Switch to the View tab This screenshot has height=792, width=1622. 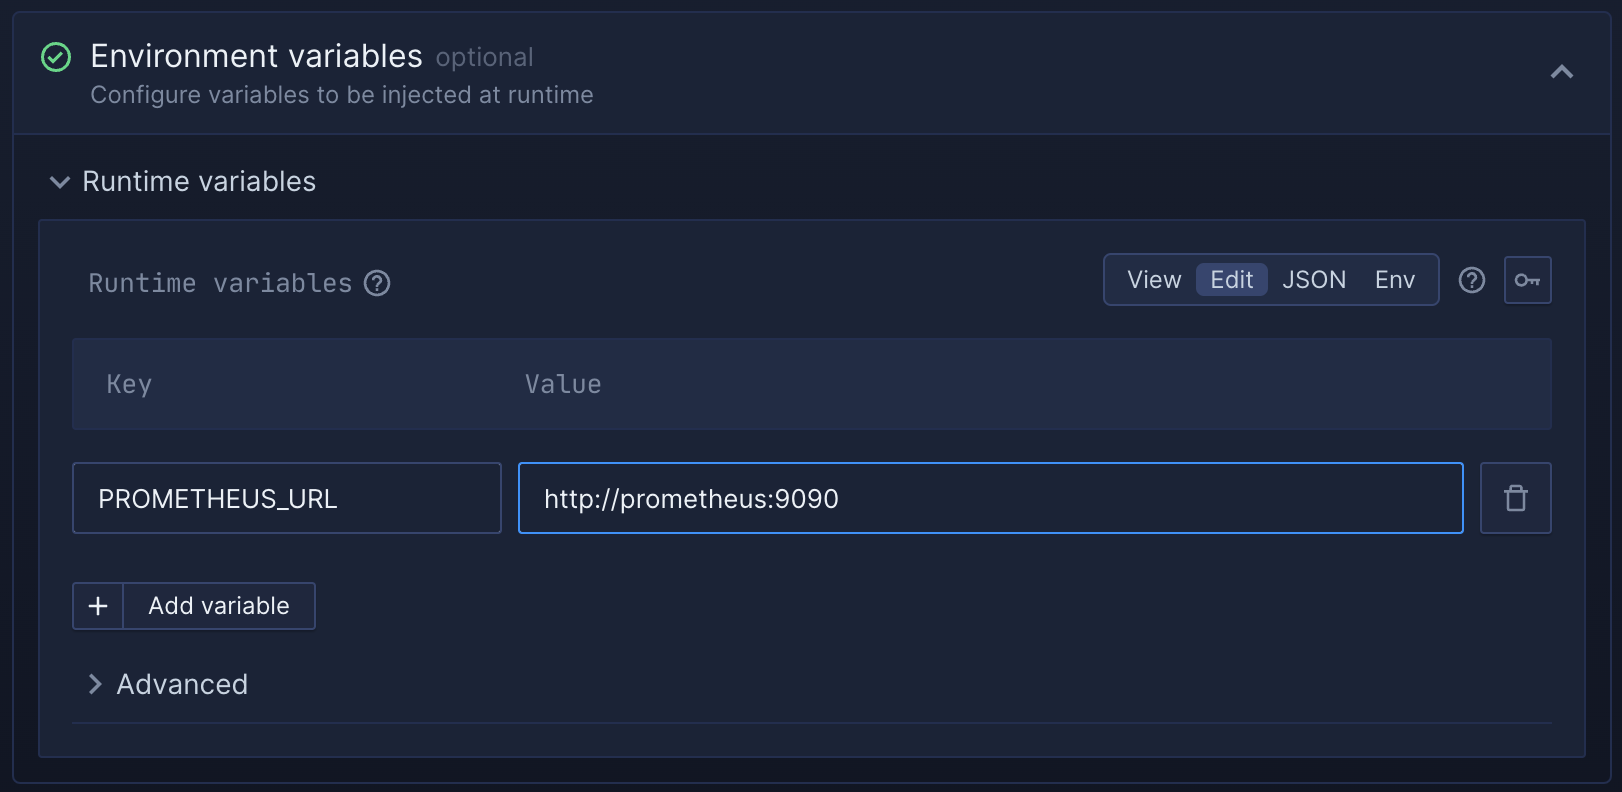coord(1154,280)
